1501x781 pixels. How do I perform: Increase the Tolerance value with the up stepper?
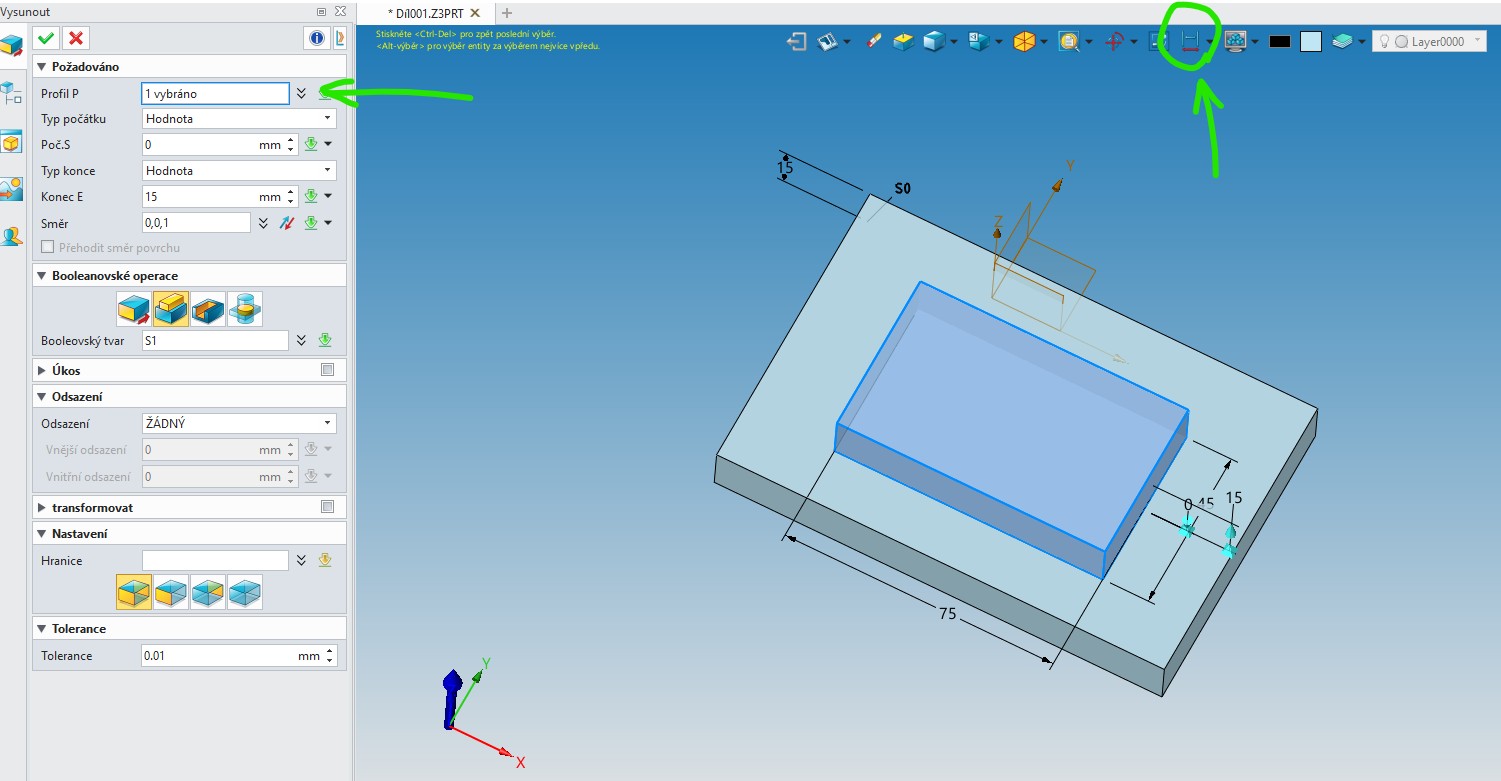[x=330, y=651]
